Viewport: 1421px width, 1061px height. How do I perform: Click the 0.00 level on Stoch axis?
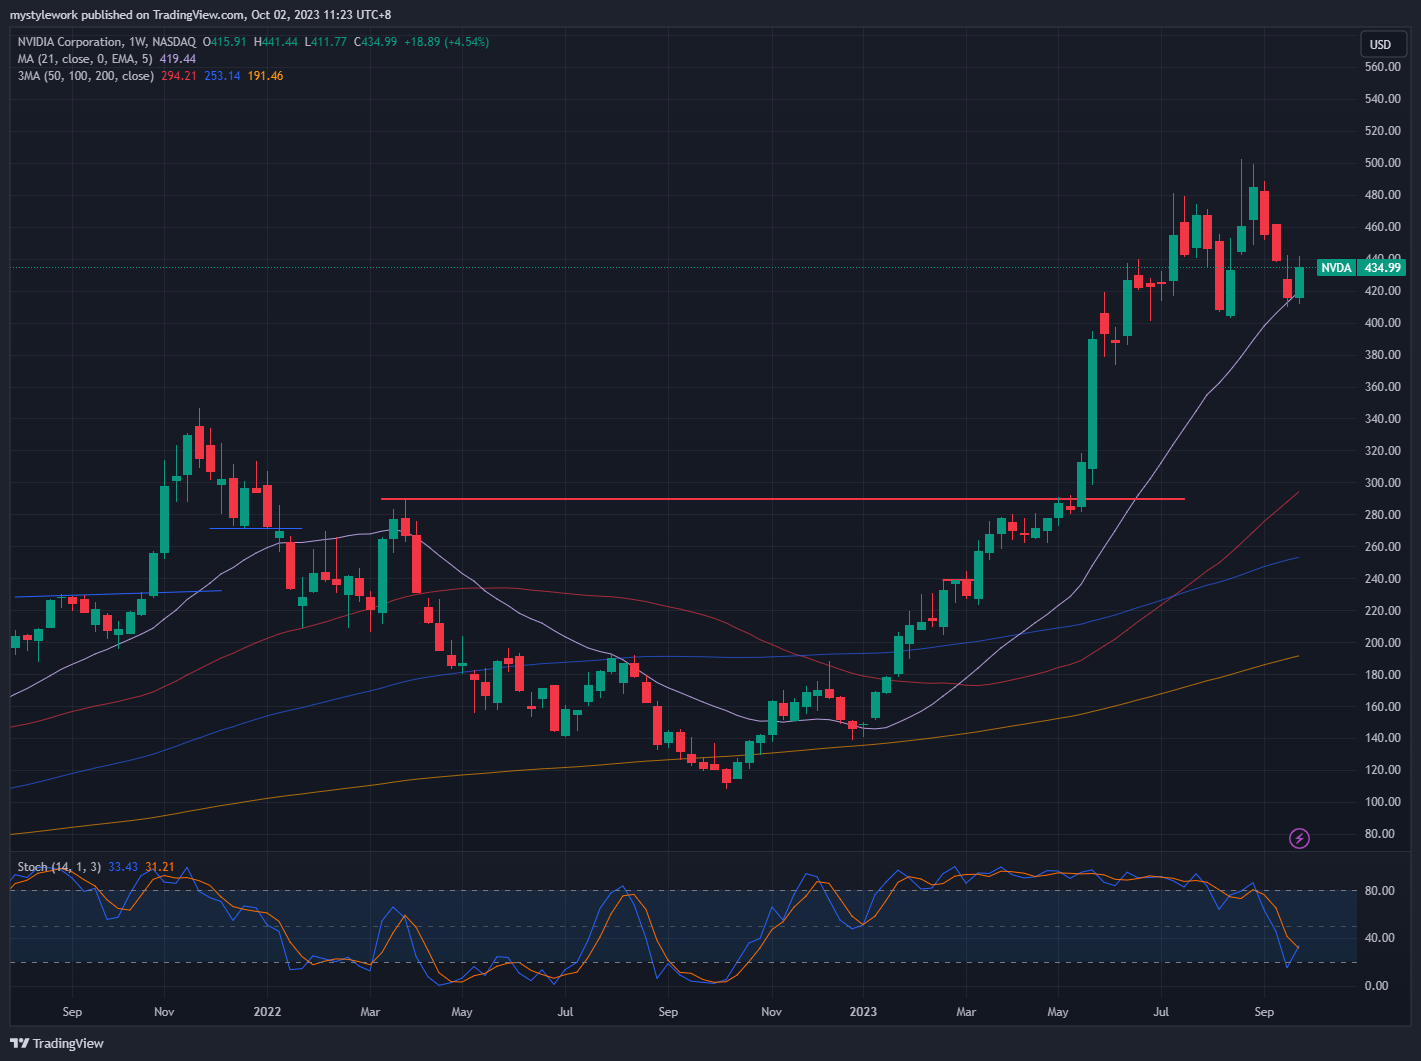click(1377, 986)
